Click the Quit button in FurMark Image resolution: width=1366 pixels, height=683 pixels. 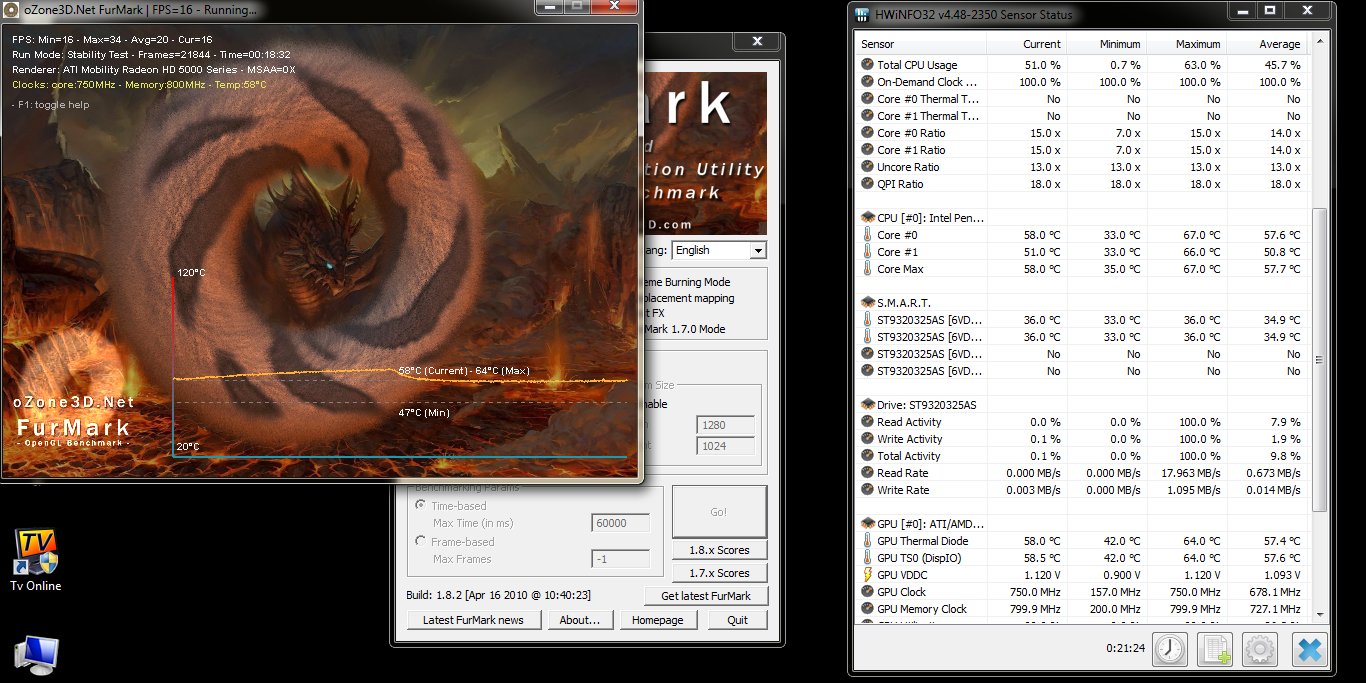tap(737, 620)
